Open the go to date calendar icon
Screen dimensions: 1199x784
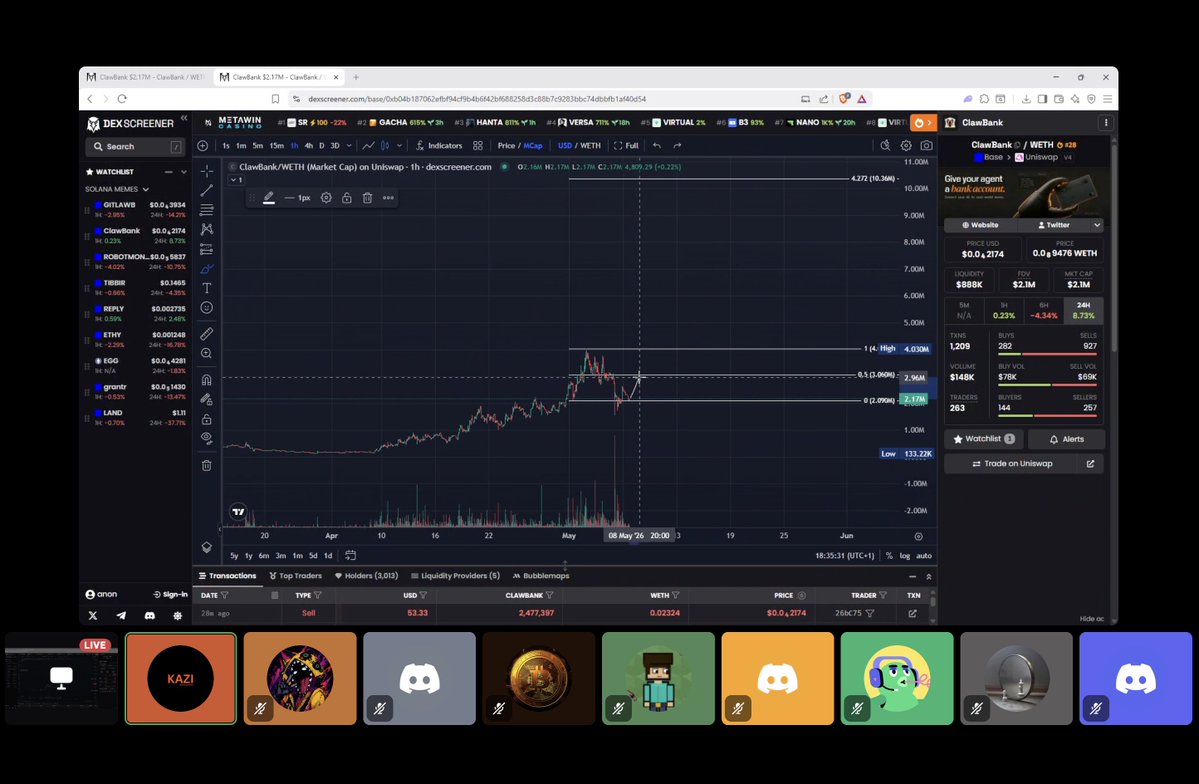350,555
